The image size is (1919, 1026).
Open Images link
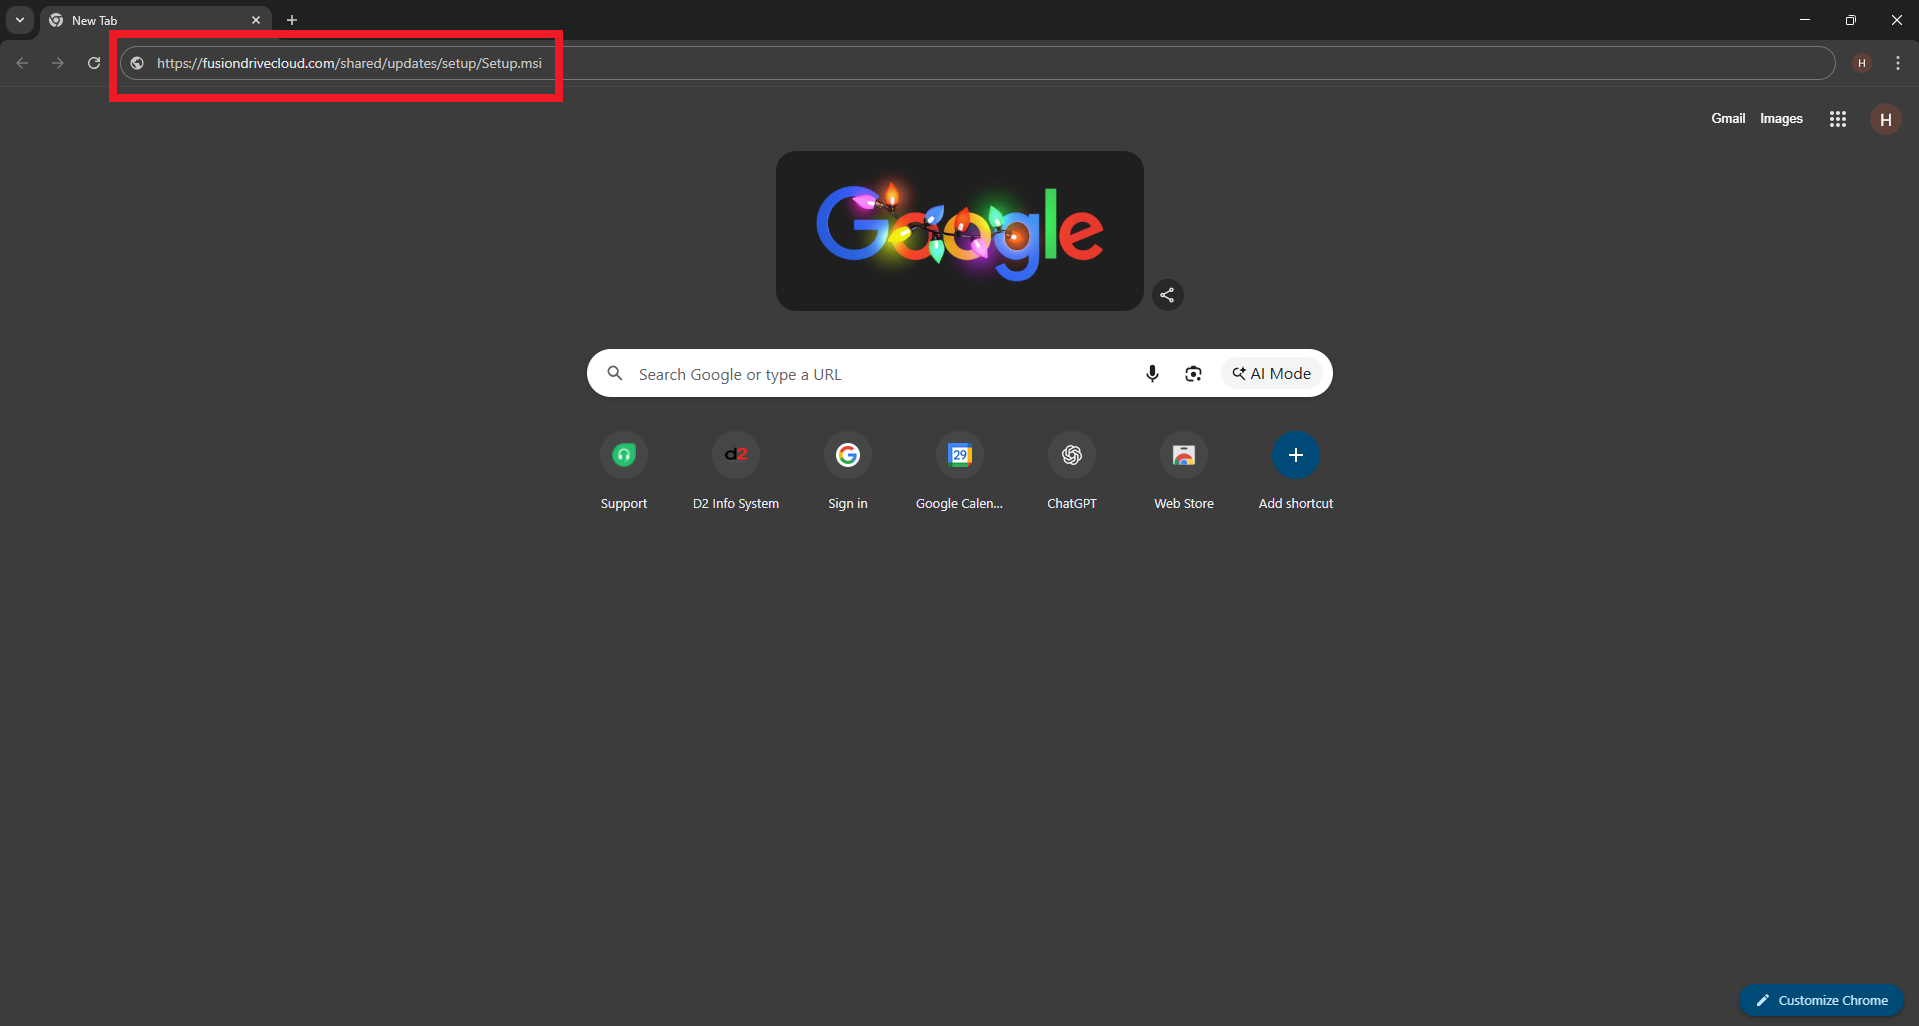tap(1781, 118)
